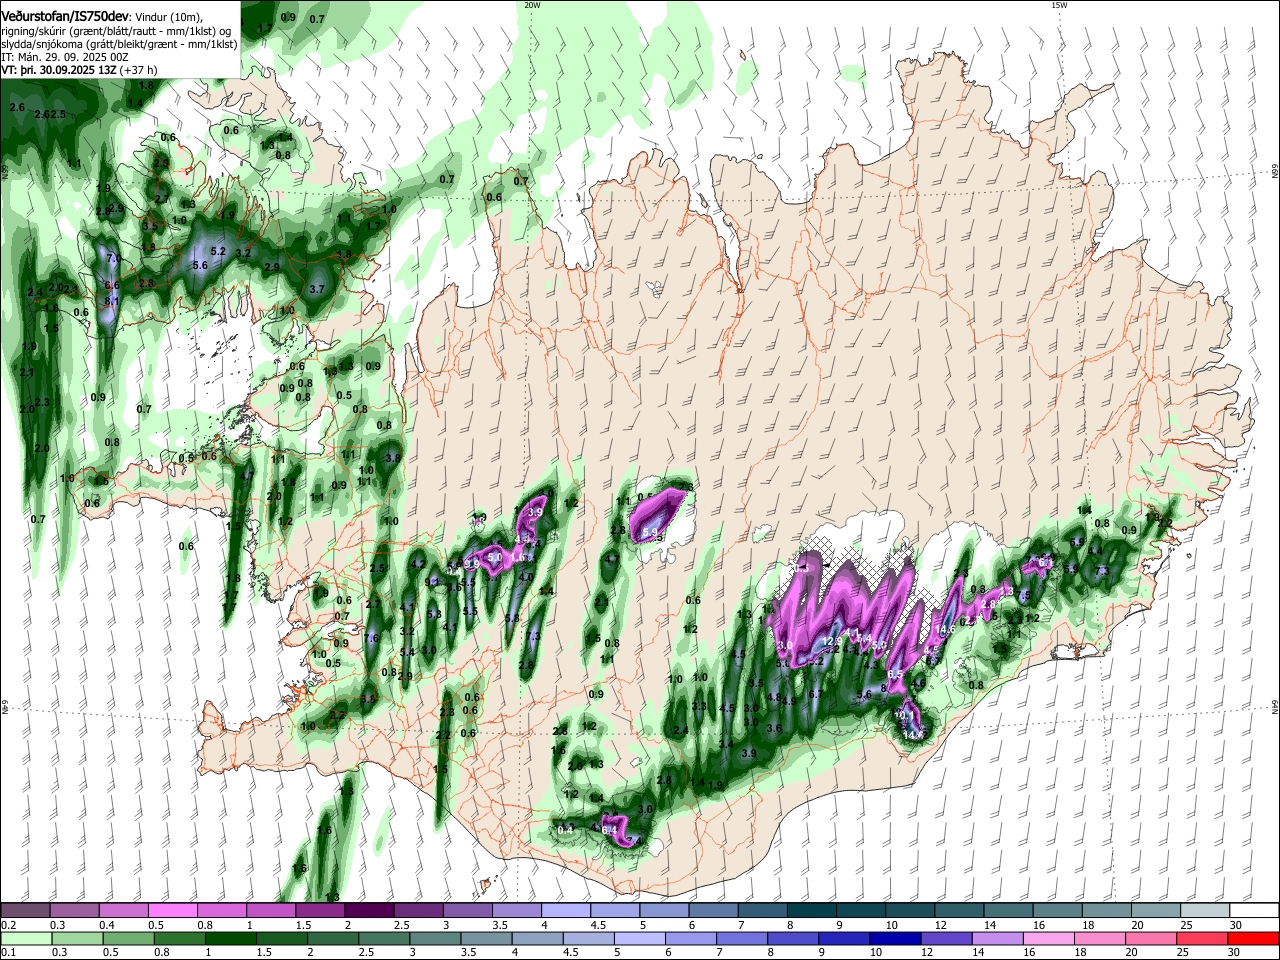The width and height of the screenshot is (1280, 960).
Task: Pick the gray-teal 16–18 swatch in upper legend row
Action: 1058,911
